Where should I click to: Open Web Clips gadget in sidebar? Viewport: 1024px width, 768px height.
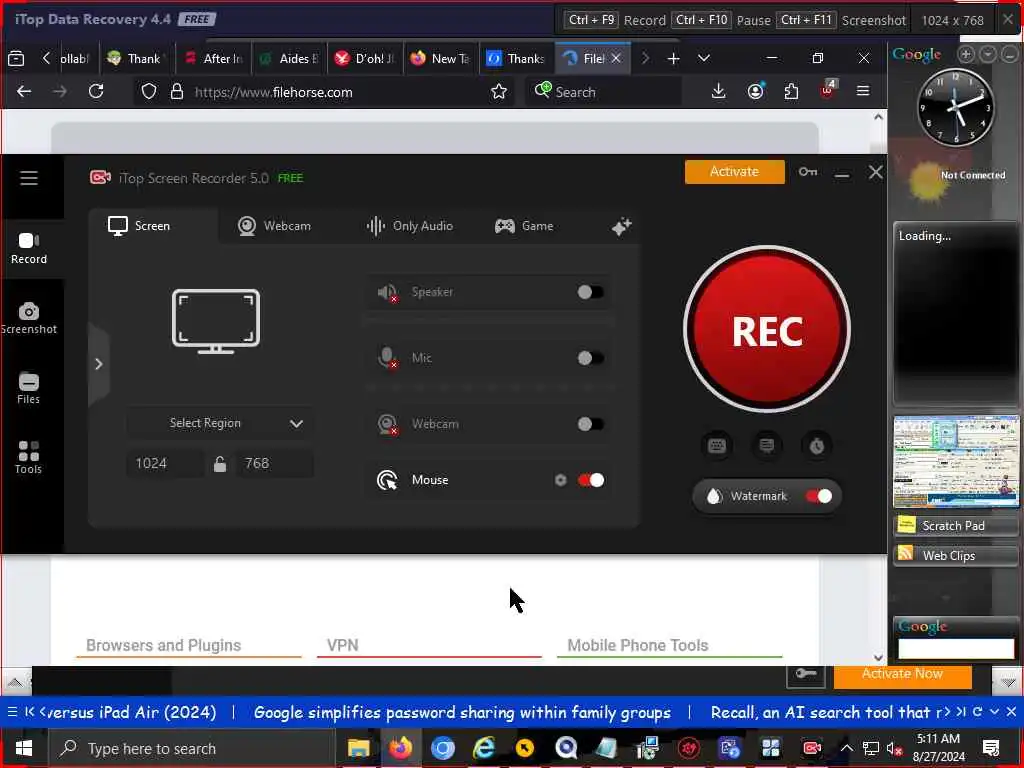click(955, 555)
